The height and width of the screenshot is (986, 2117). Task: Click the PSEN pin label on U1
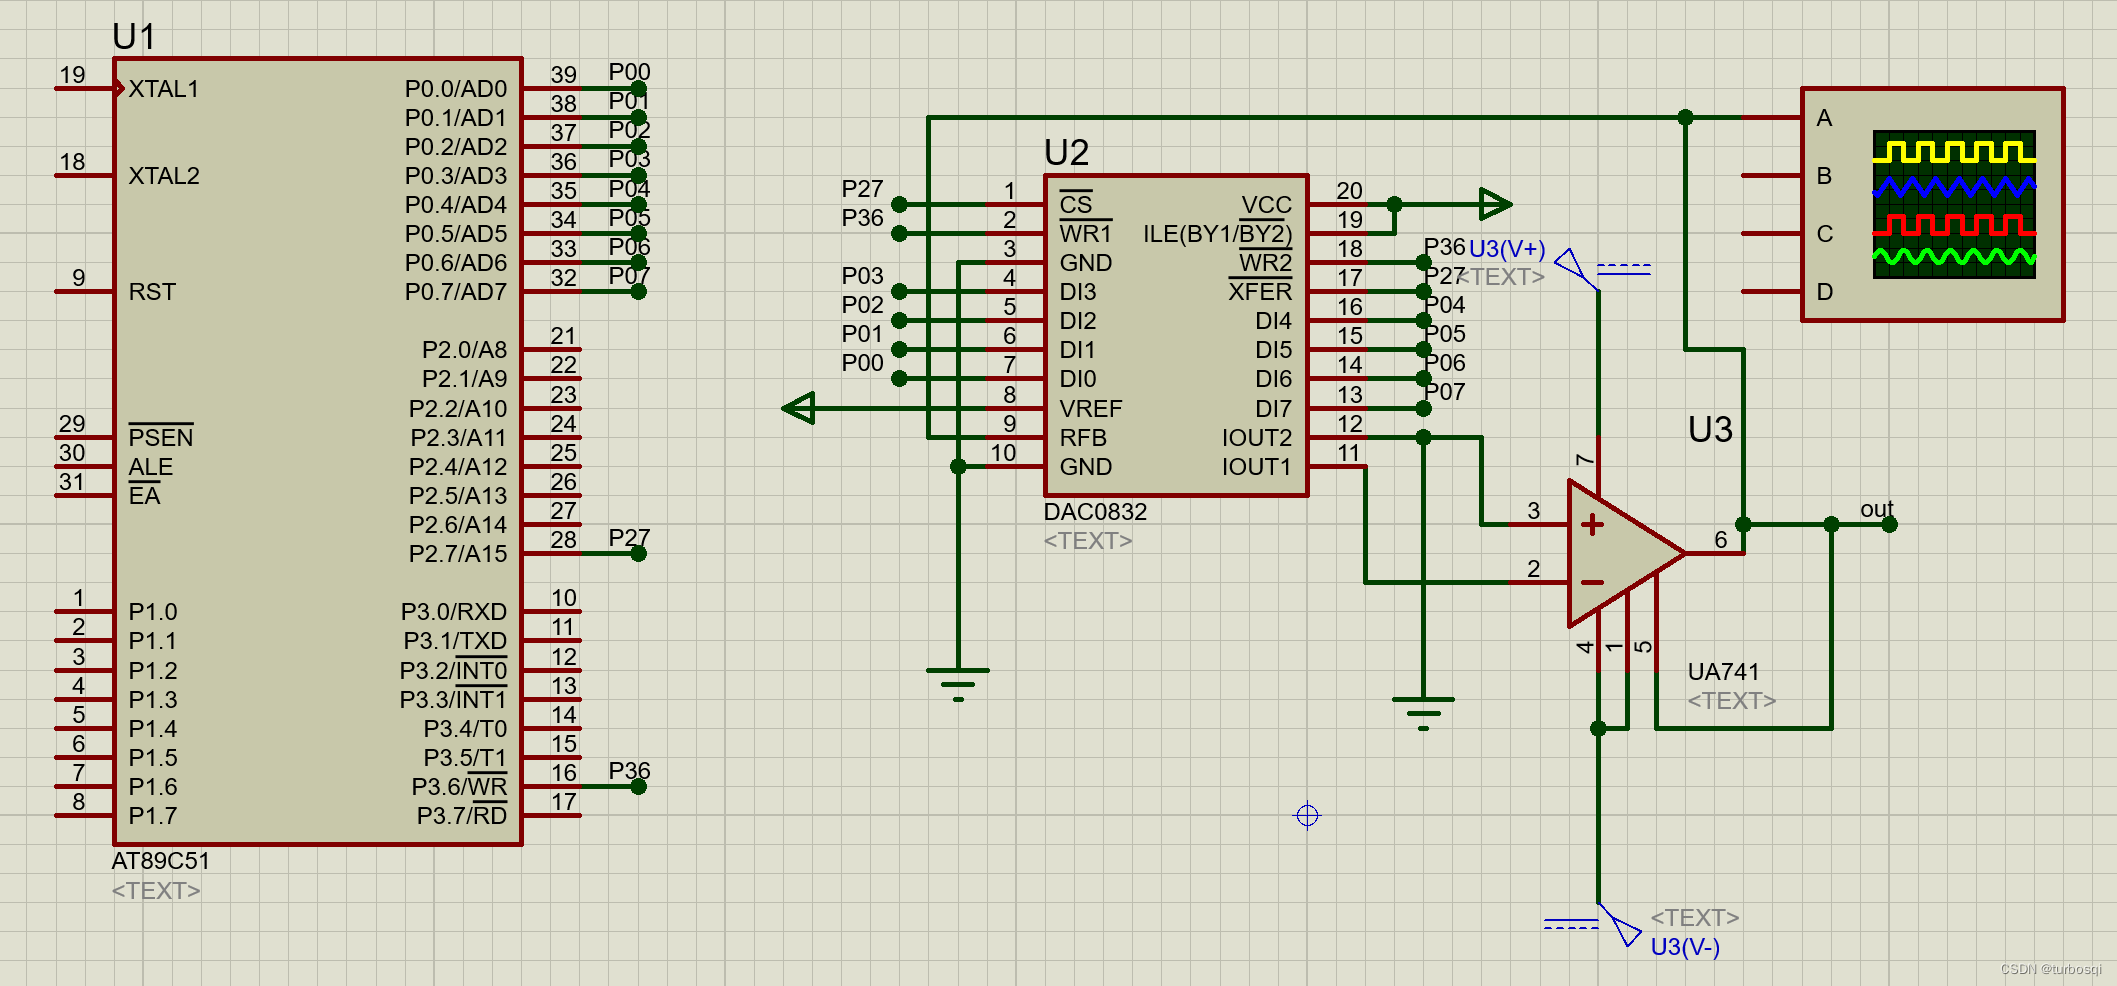click(x=161, y=437)
